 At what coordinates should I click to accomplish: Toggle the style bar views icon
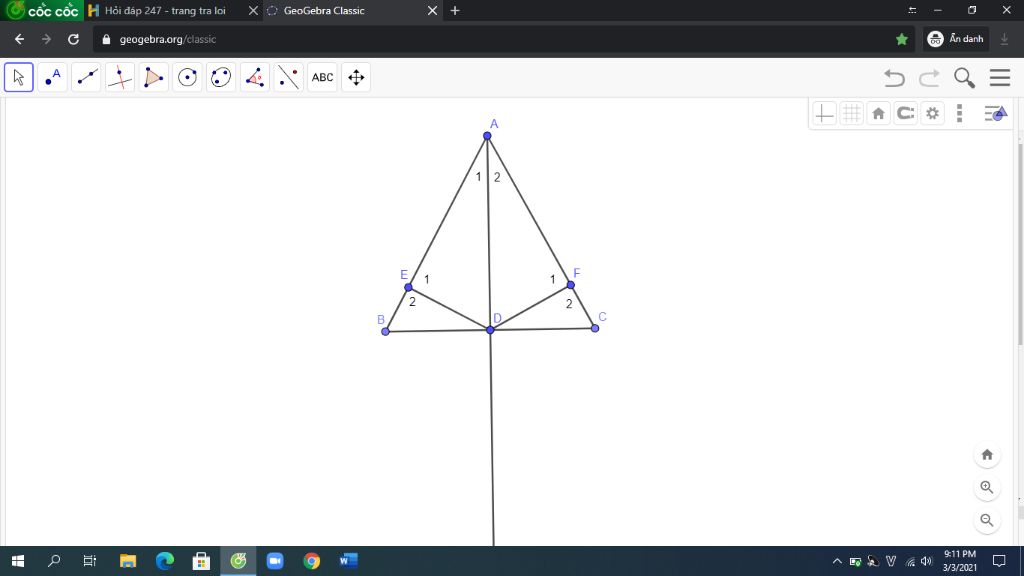pyautogui.click(x=995, y=114)
